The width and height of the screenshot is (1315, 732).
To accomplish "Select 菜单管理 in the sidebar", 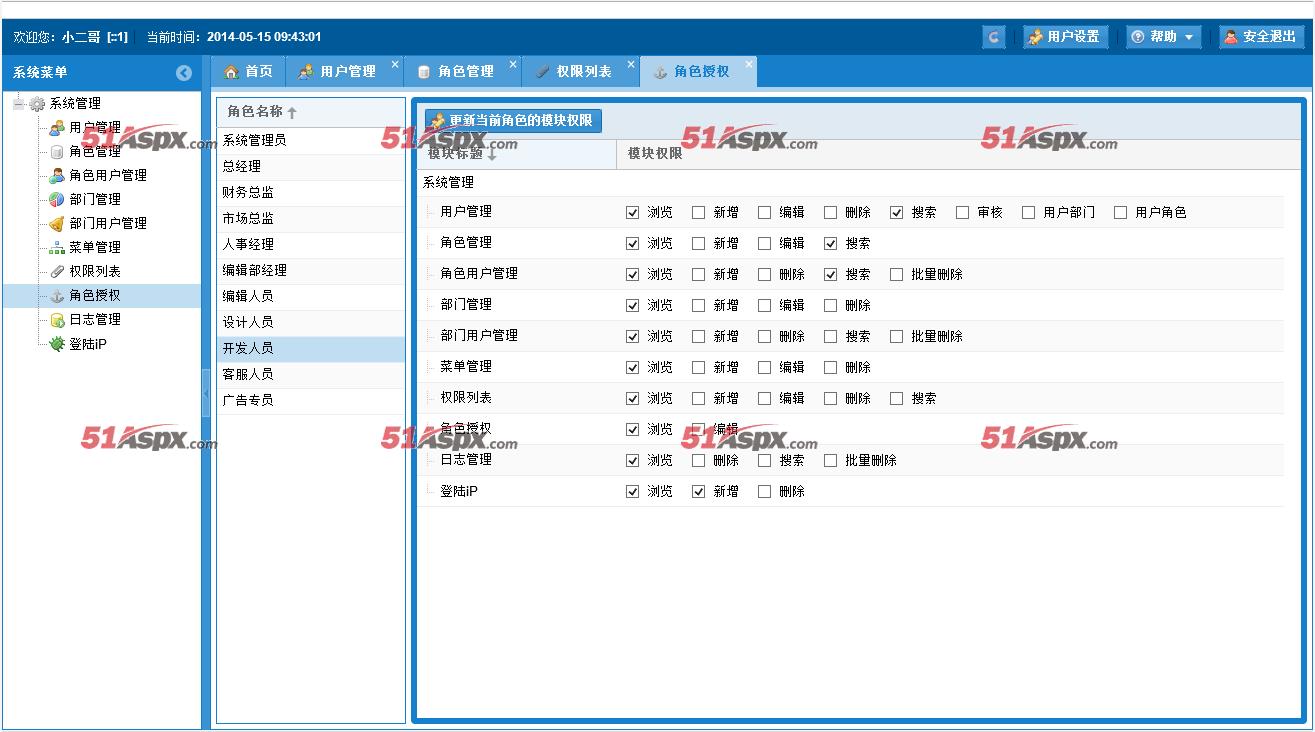I will (95, 247).
